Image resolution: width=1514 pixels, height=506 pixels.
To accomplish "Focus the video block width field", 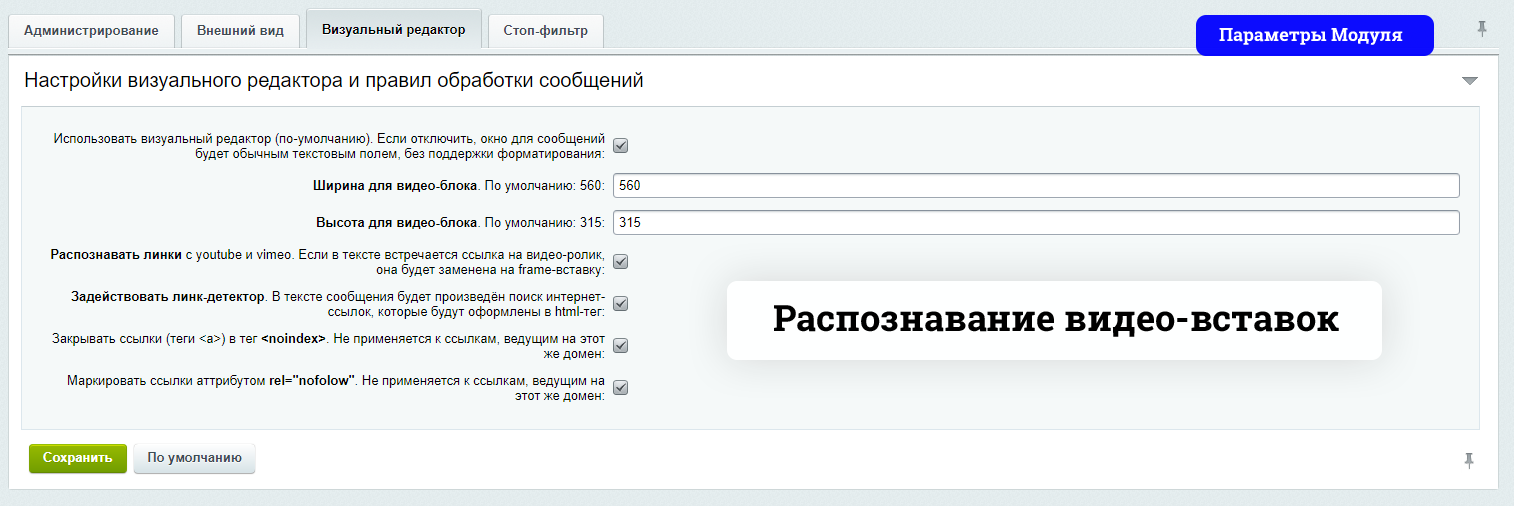I will (x=1035, y=186).
